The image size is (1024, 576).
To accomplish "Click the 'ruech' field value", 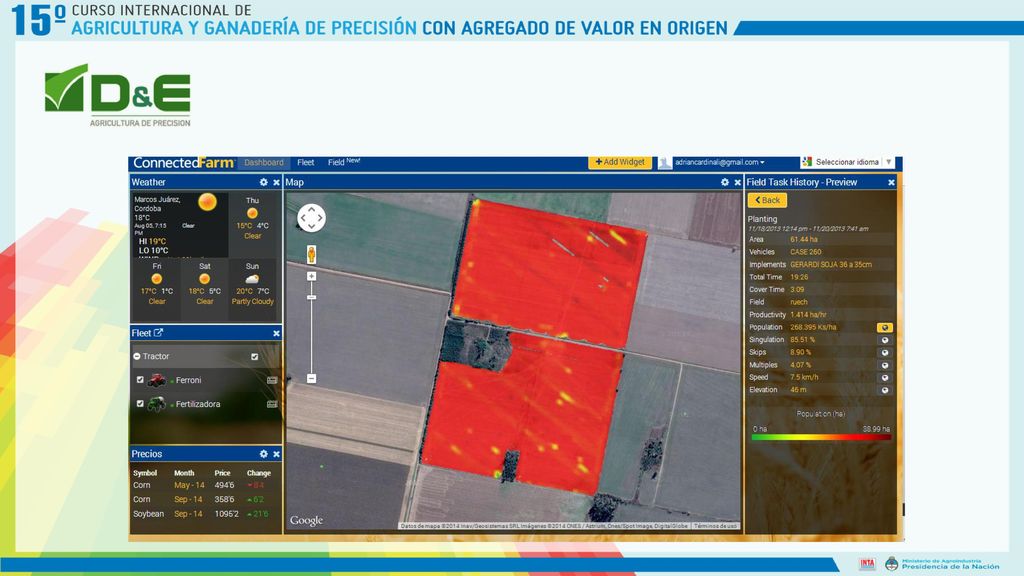I will pos(799,302).
